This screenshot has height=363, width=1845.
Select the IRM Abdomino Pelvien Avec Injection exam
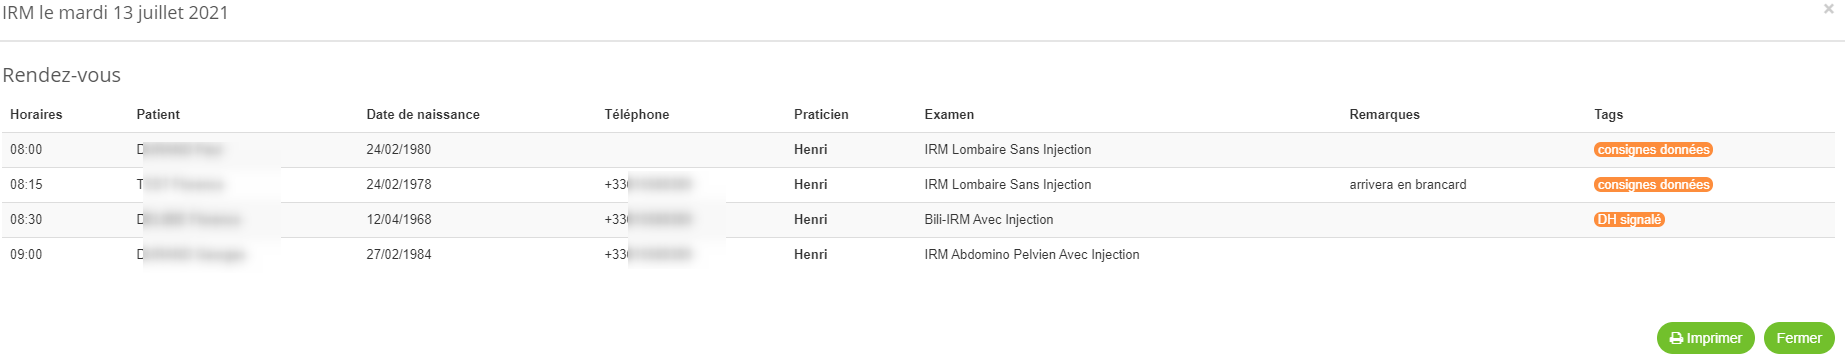tap(1032, 255)
